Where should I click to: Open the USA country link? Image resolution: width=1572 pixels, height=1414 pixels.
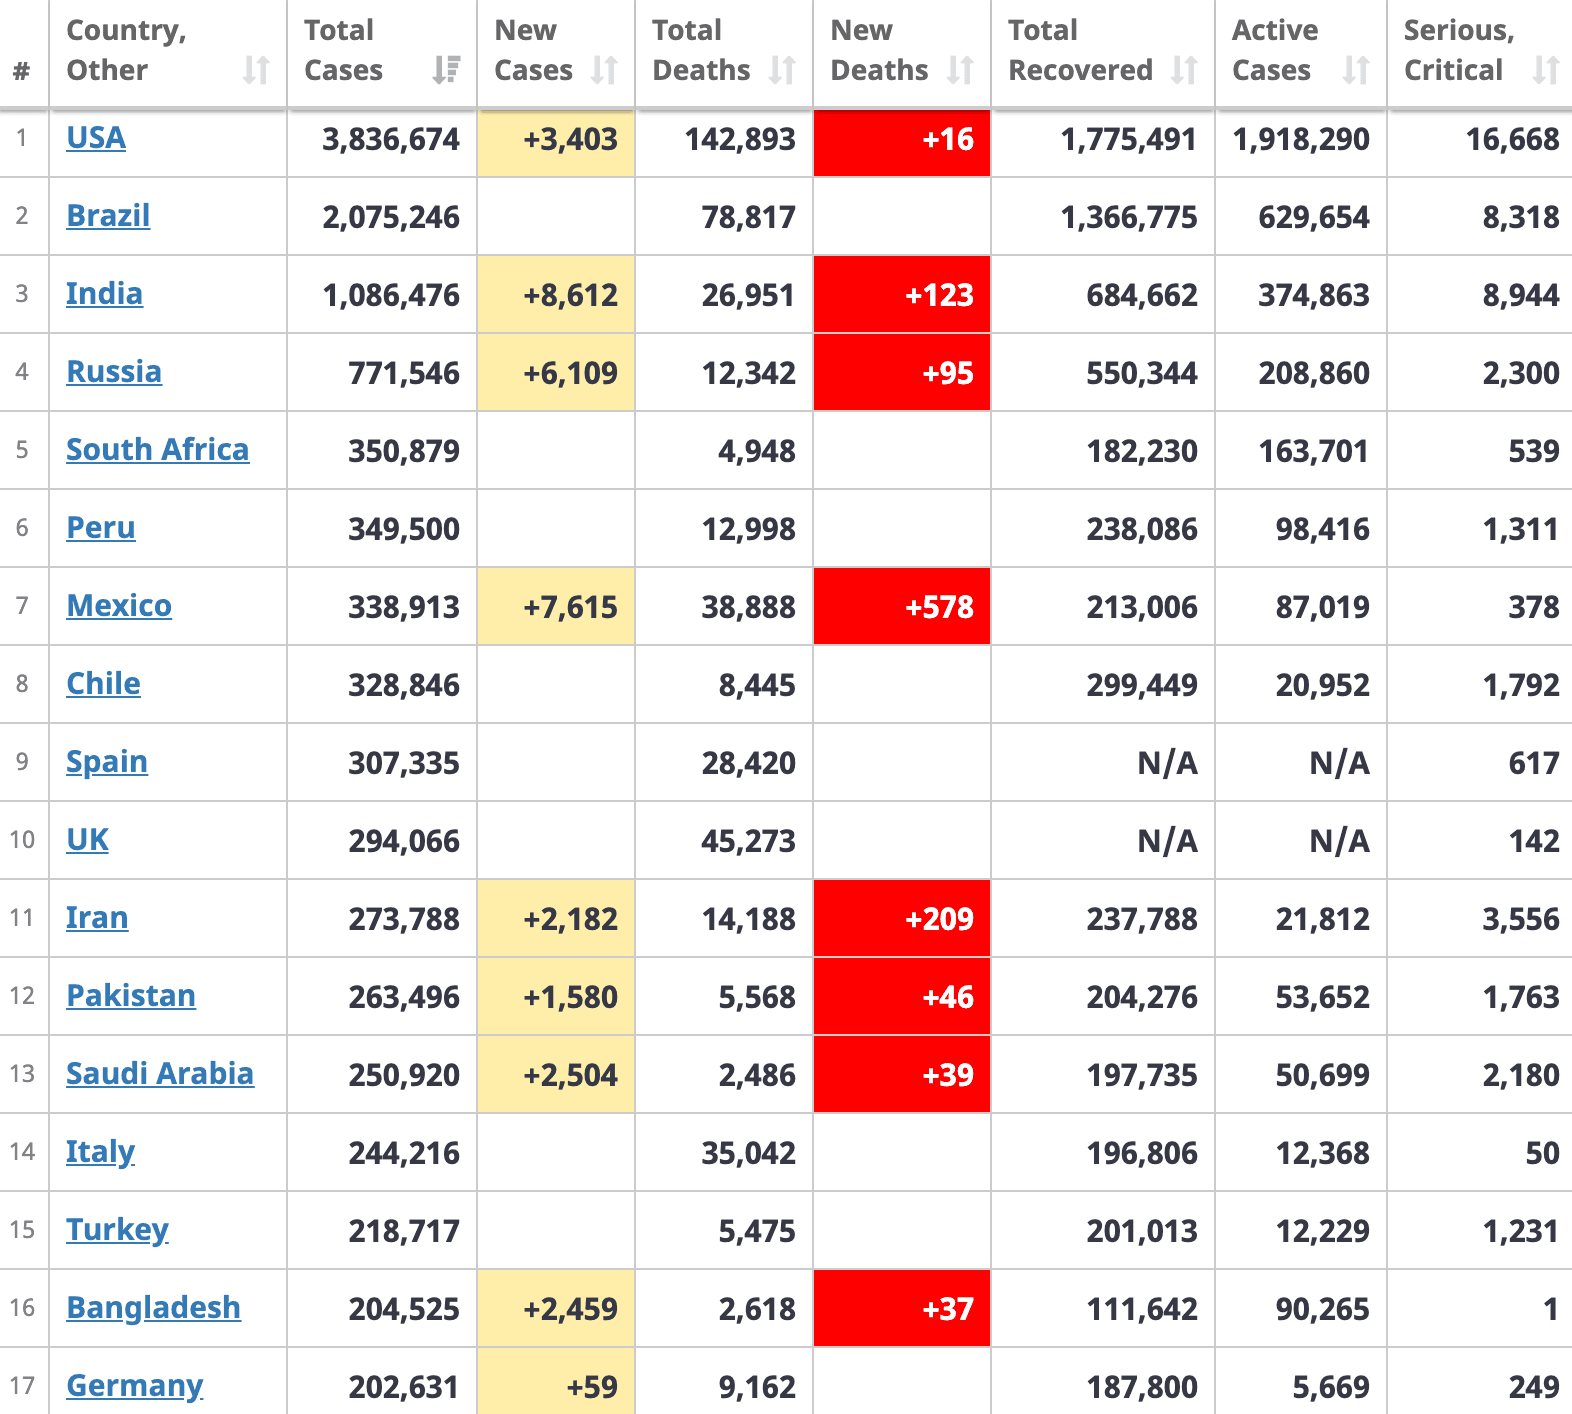(x=96, y=138)
